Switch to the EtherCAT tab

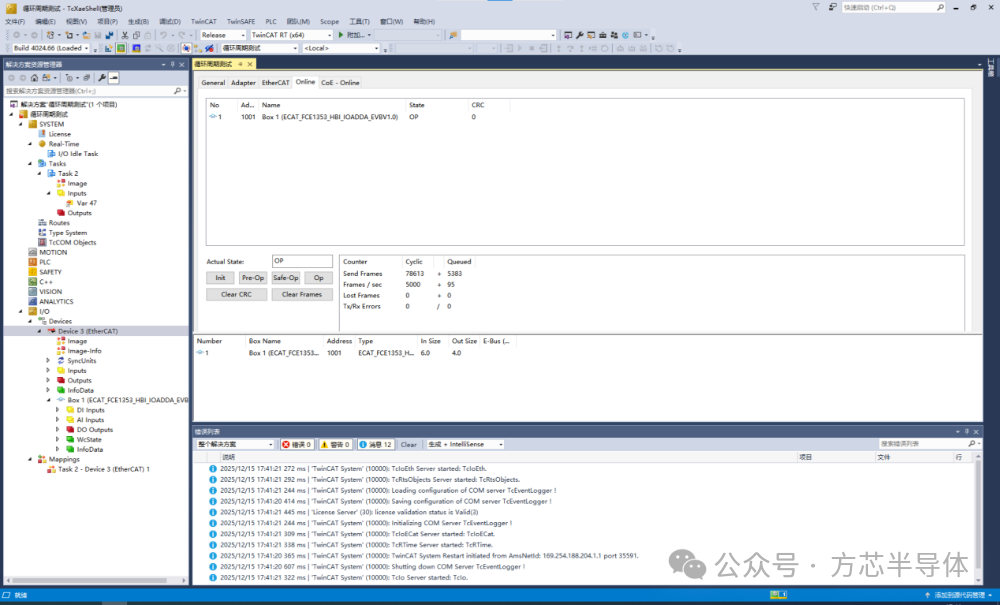tap(276, 83)
